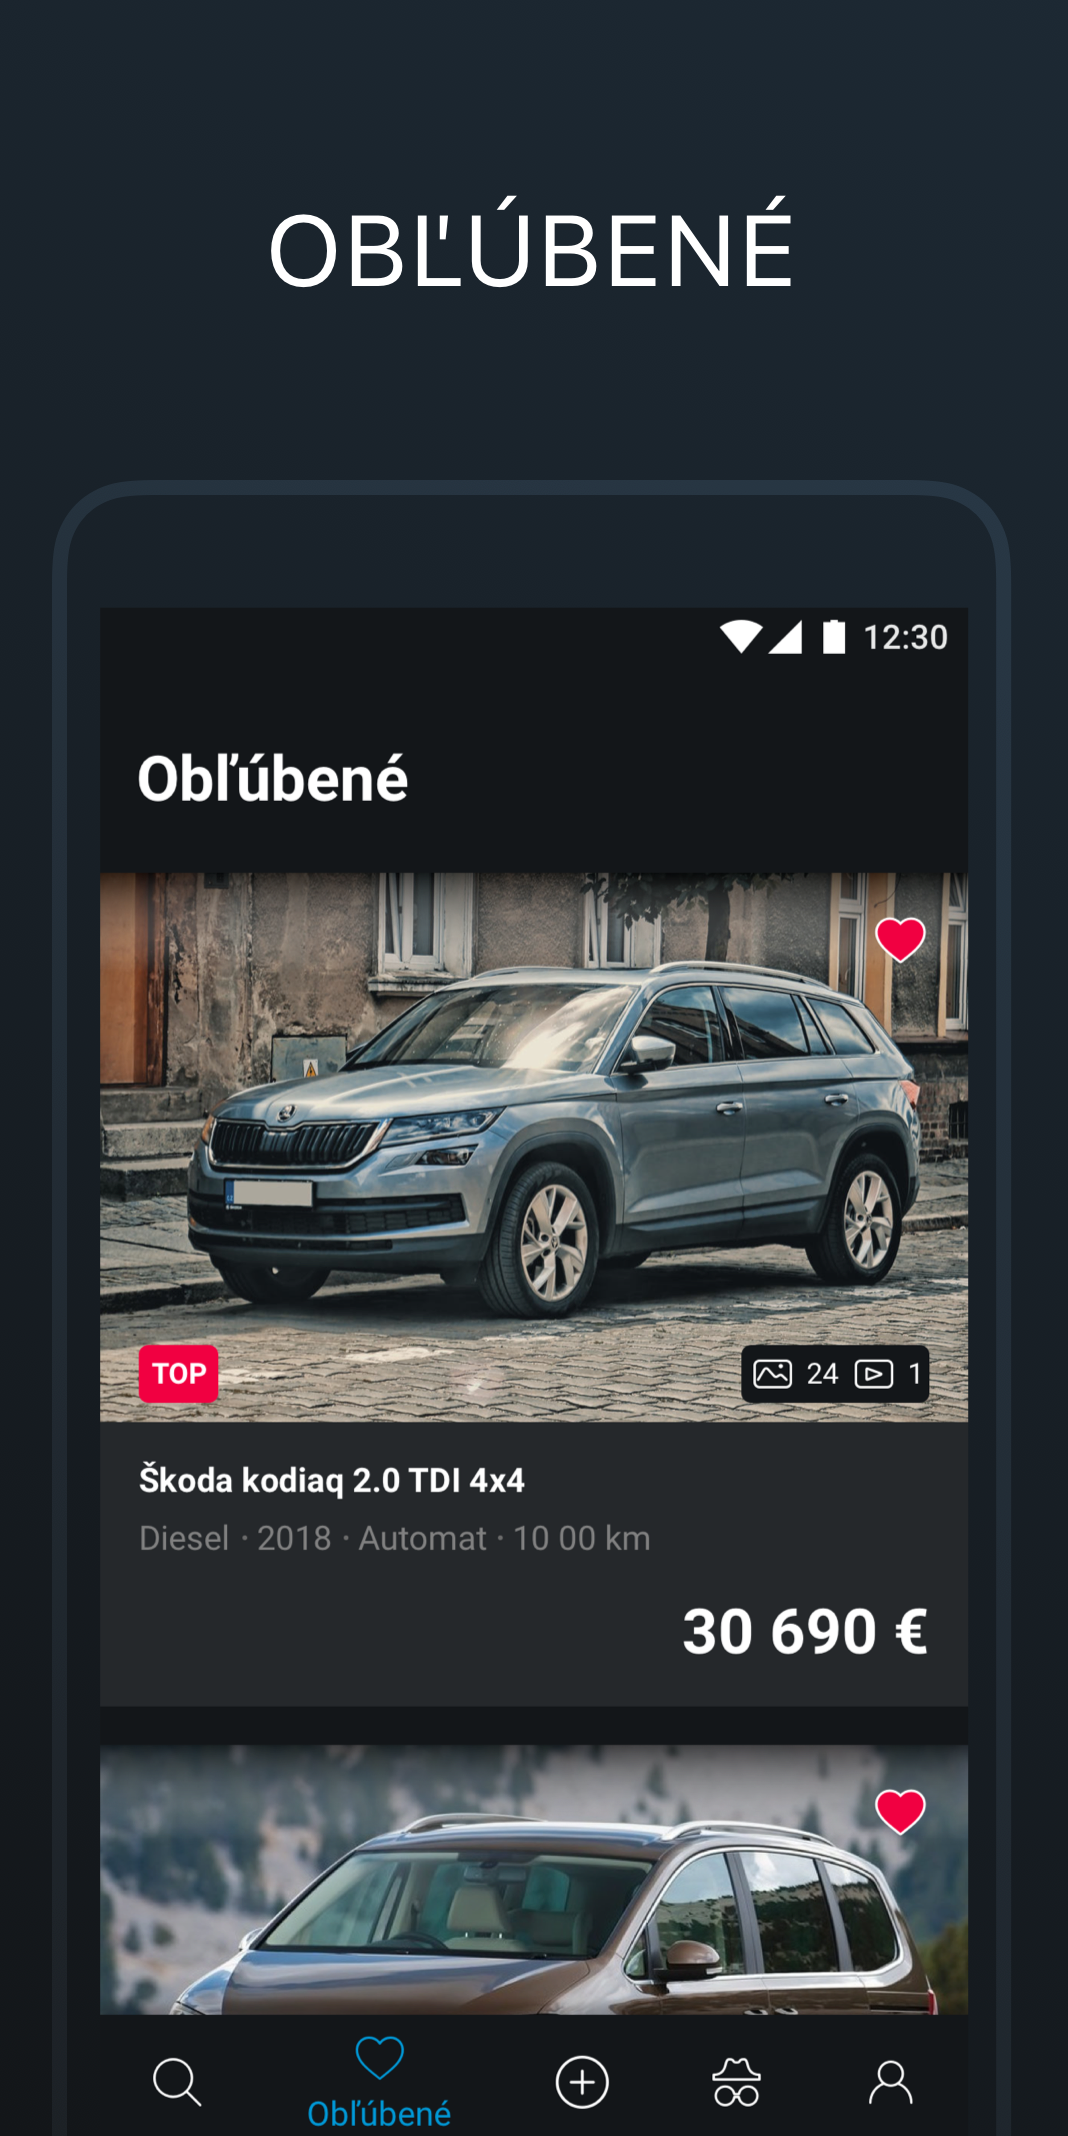Open the user profile icon
Image resolution: width=1068 pixels, height=2136 pixels.
(890, 2083)
